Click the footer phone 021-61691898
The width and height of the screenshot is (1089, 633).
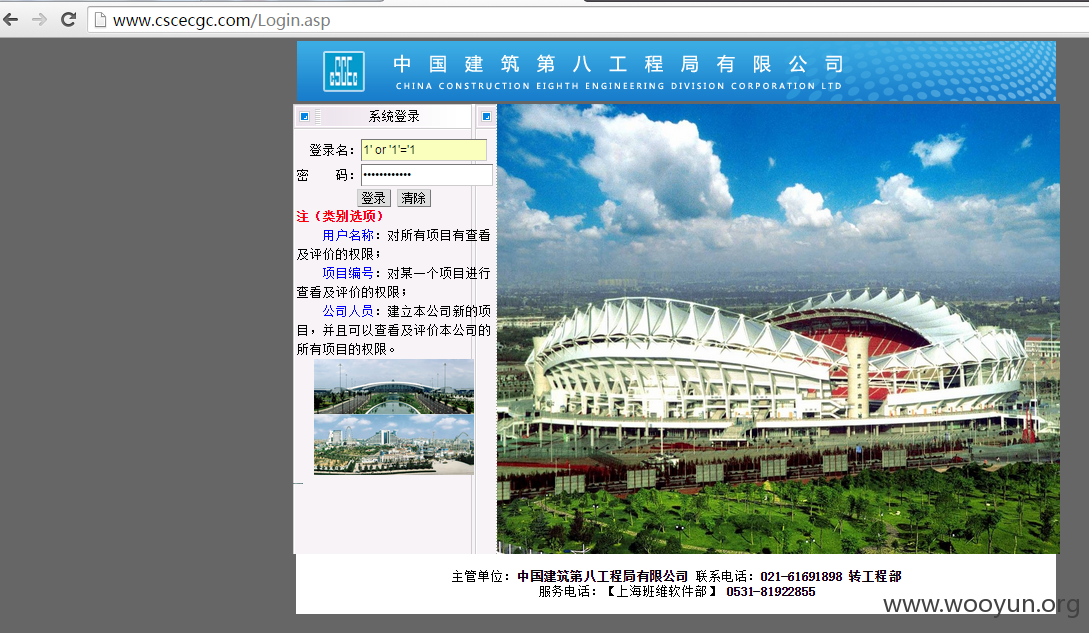click(x=801, y=576)
